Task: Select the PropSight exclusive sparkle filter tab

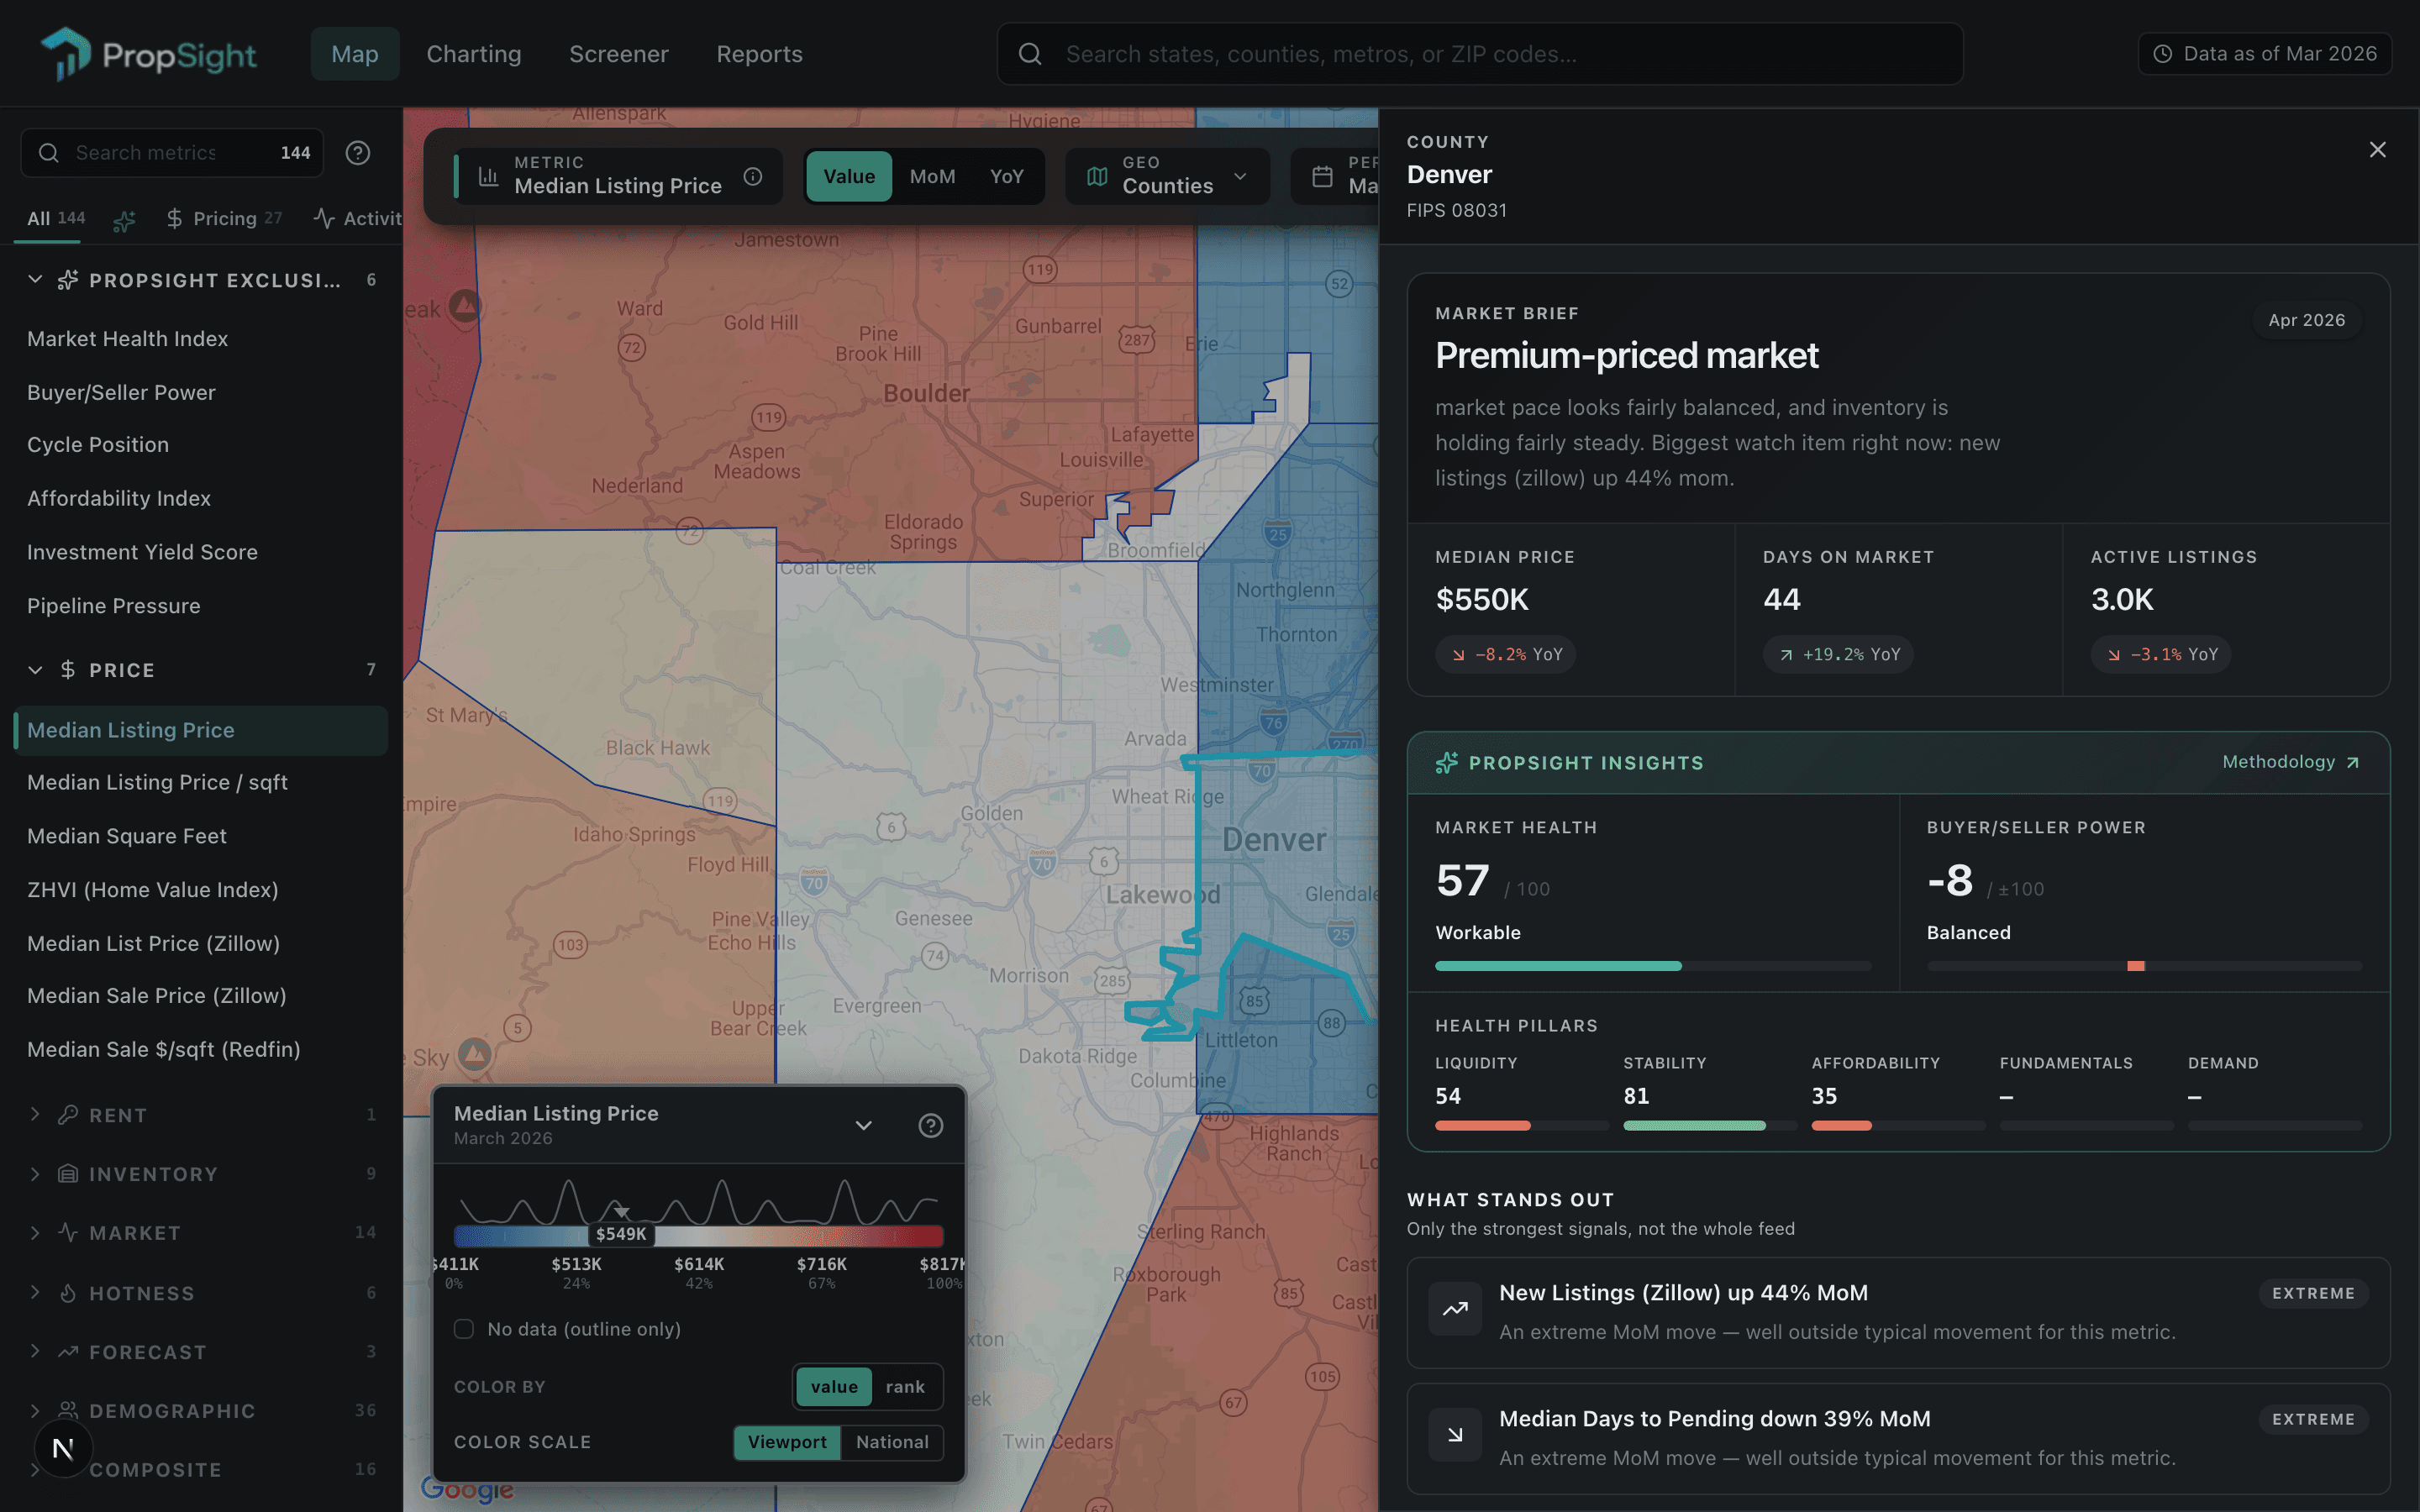Action: pos(124,220)
